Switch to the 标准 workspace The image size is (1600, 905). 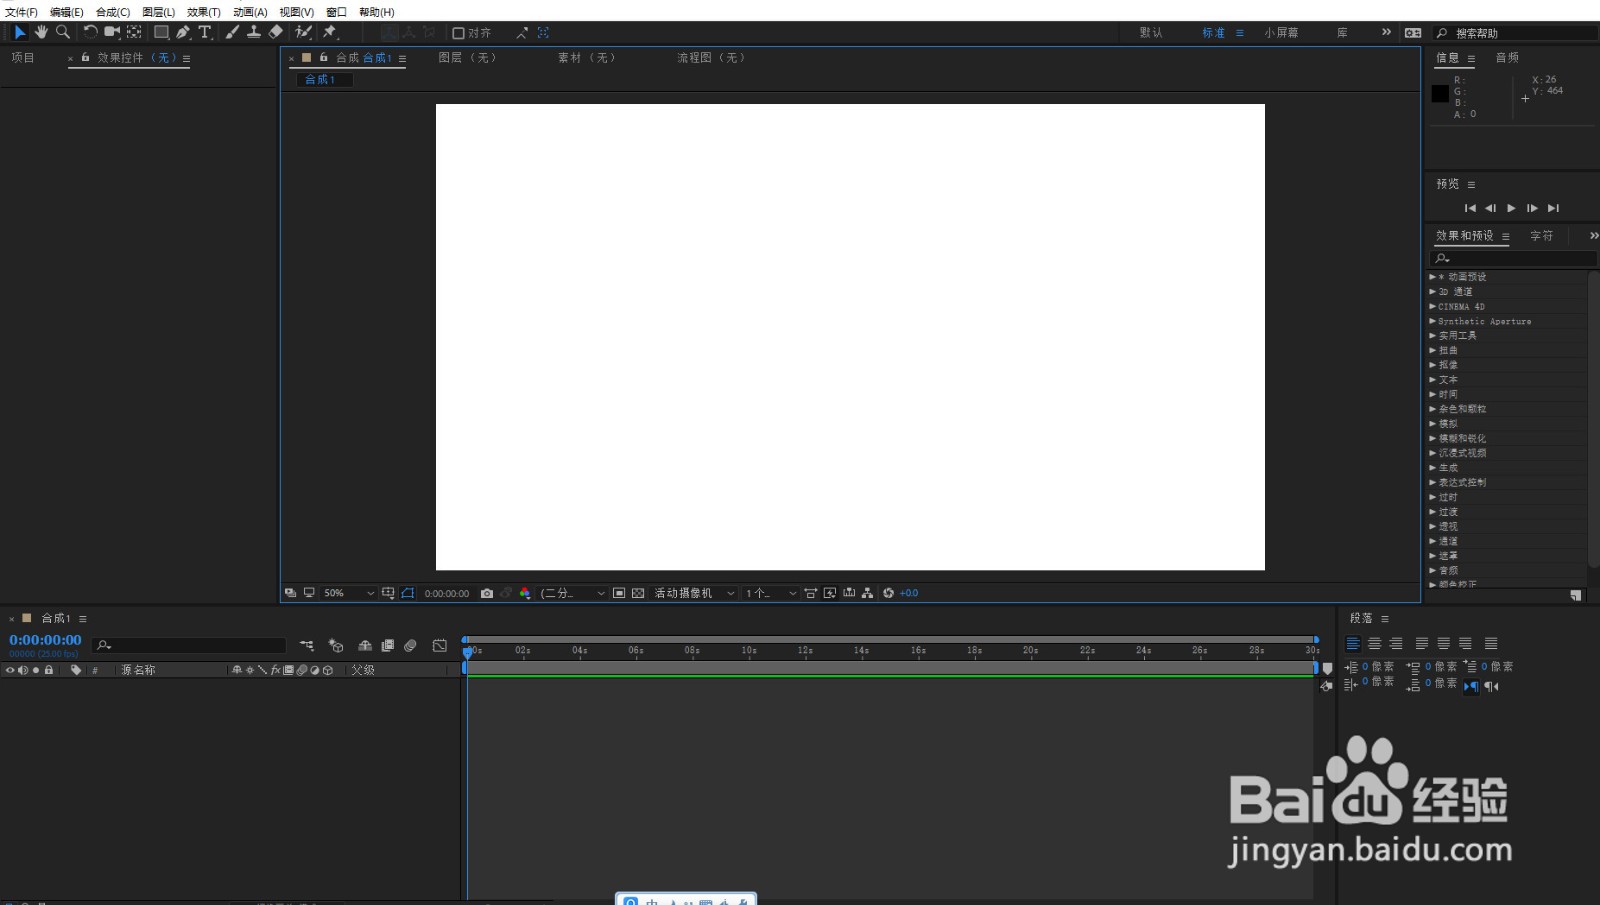coord(1214,33)
